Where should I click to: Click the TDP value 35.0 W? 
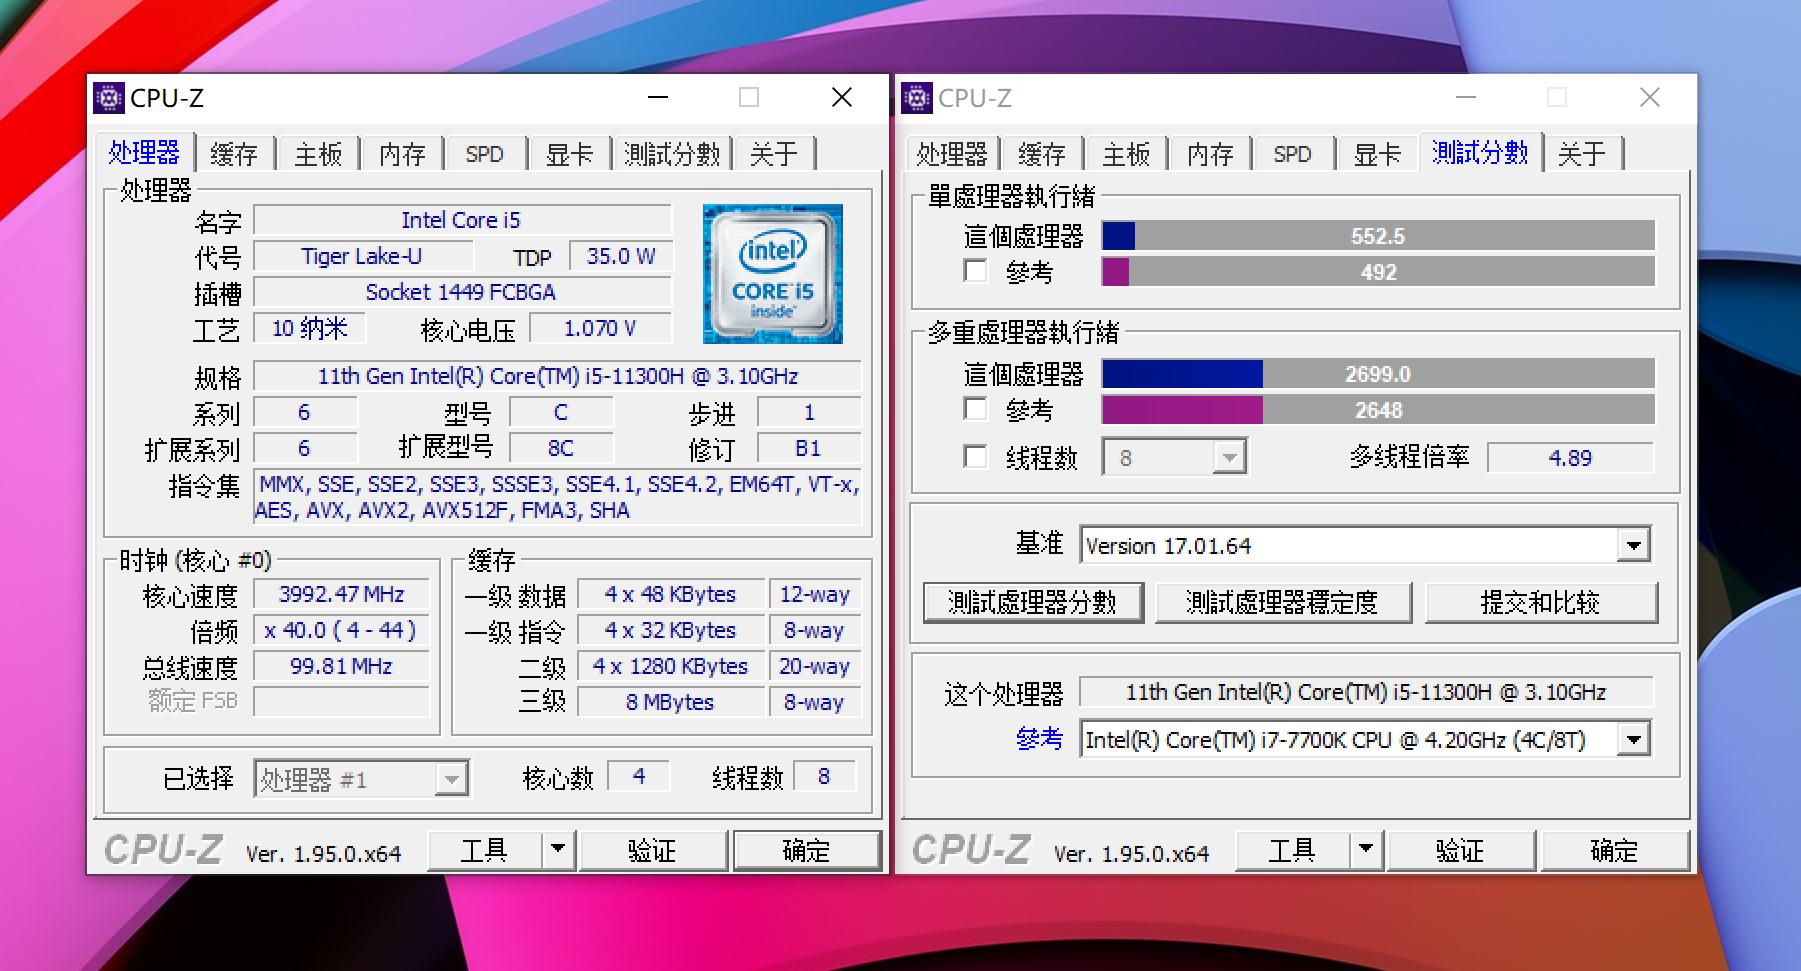621,256
